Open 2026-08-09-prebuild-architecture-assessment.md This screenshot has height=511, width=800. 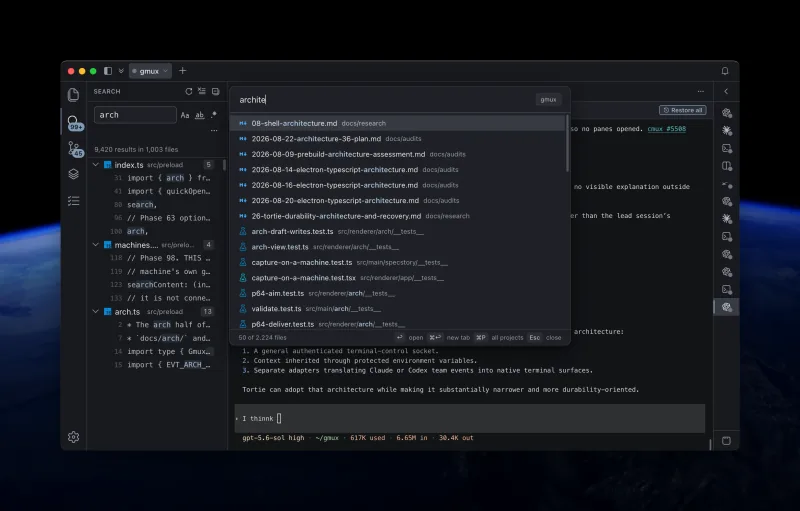[x=398, y=154]
